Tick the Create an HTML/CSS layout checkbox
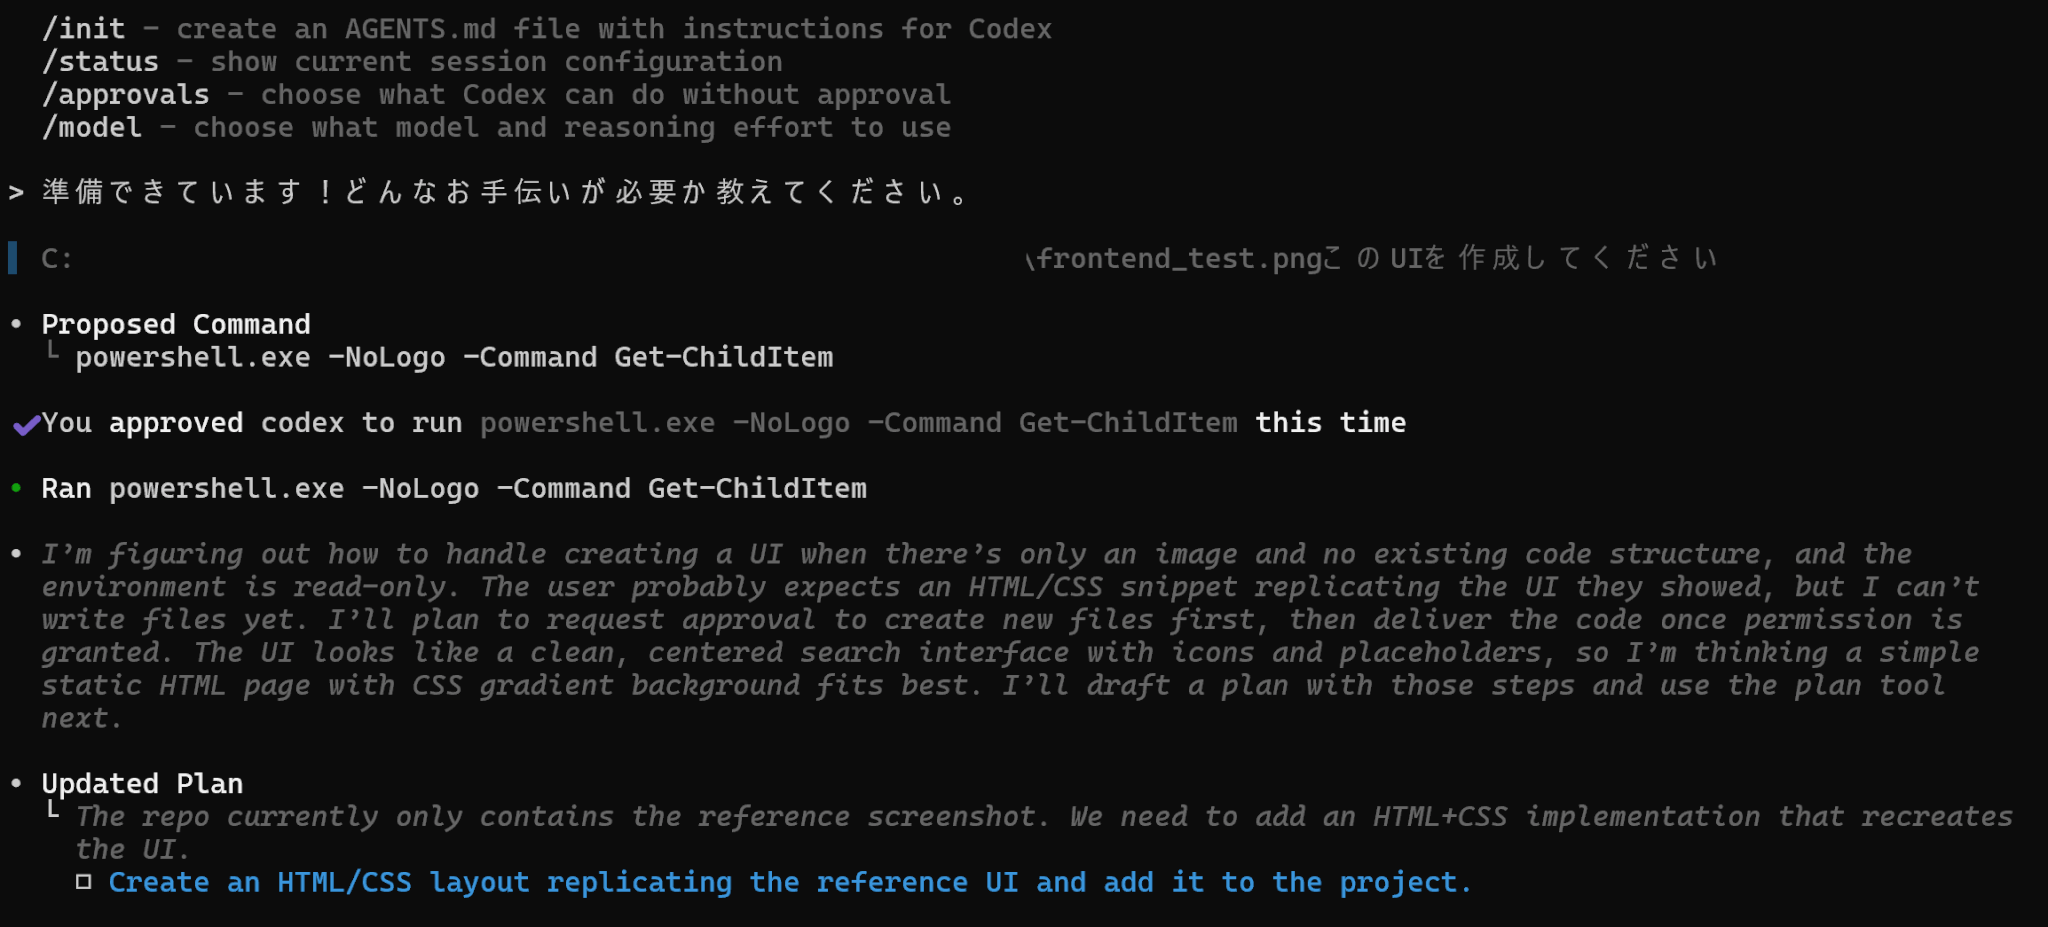The image size is (2048, 927). coord(84,882)
